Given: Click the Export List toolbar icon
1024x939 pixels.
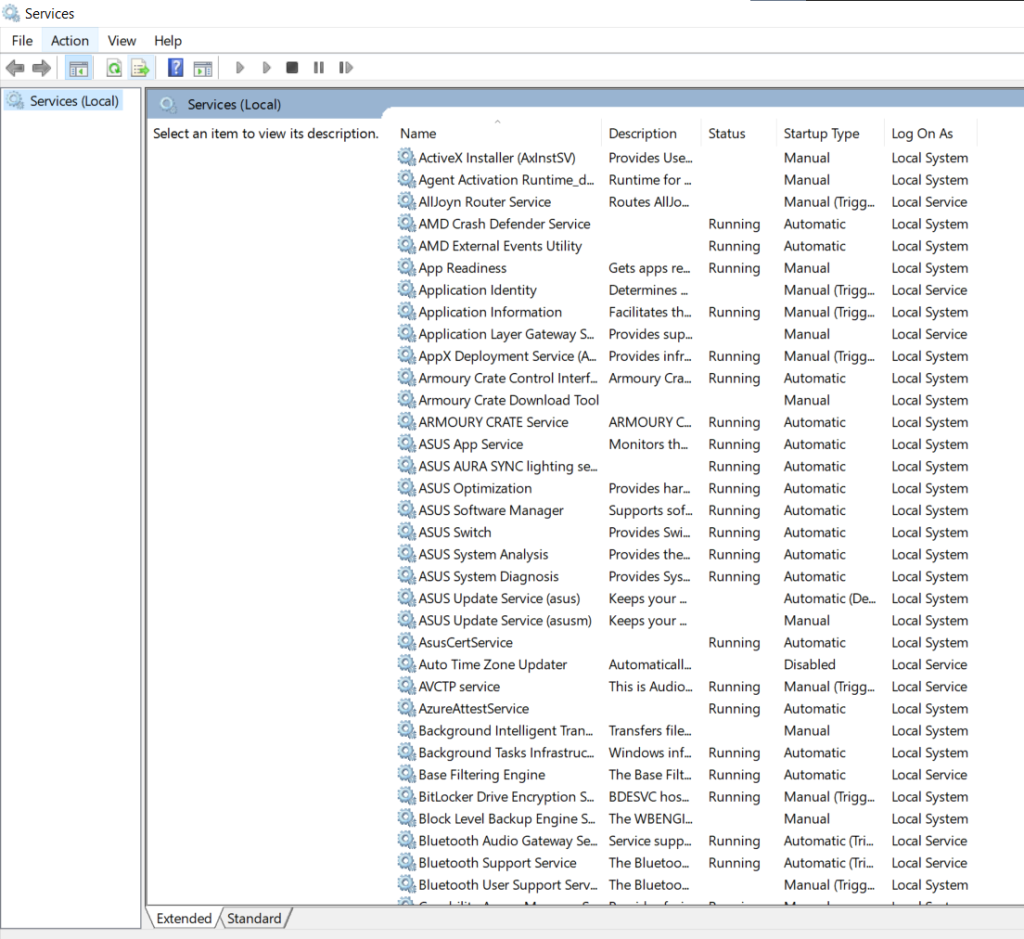Looking at the screenshot, I should 140,68.
